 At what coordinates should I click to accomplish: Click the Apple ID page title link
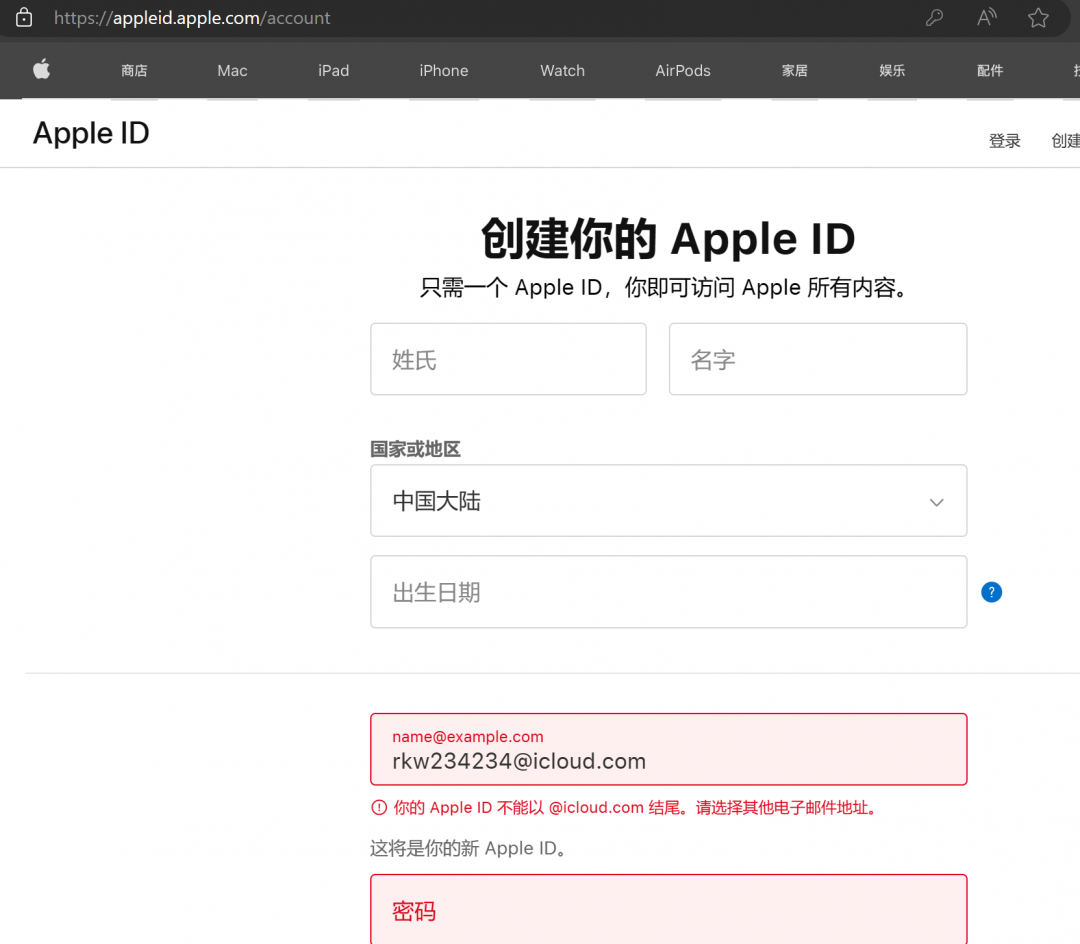point(91,133)
